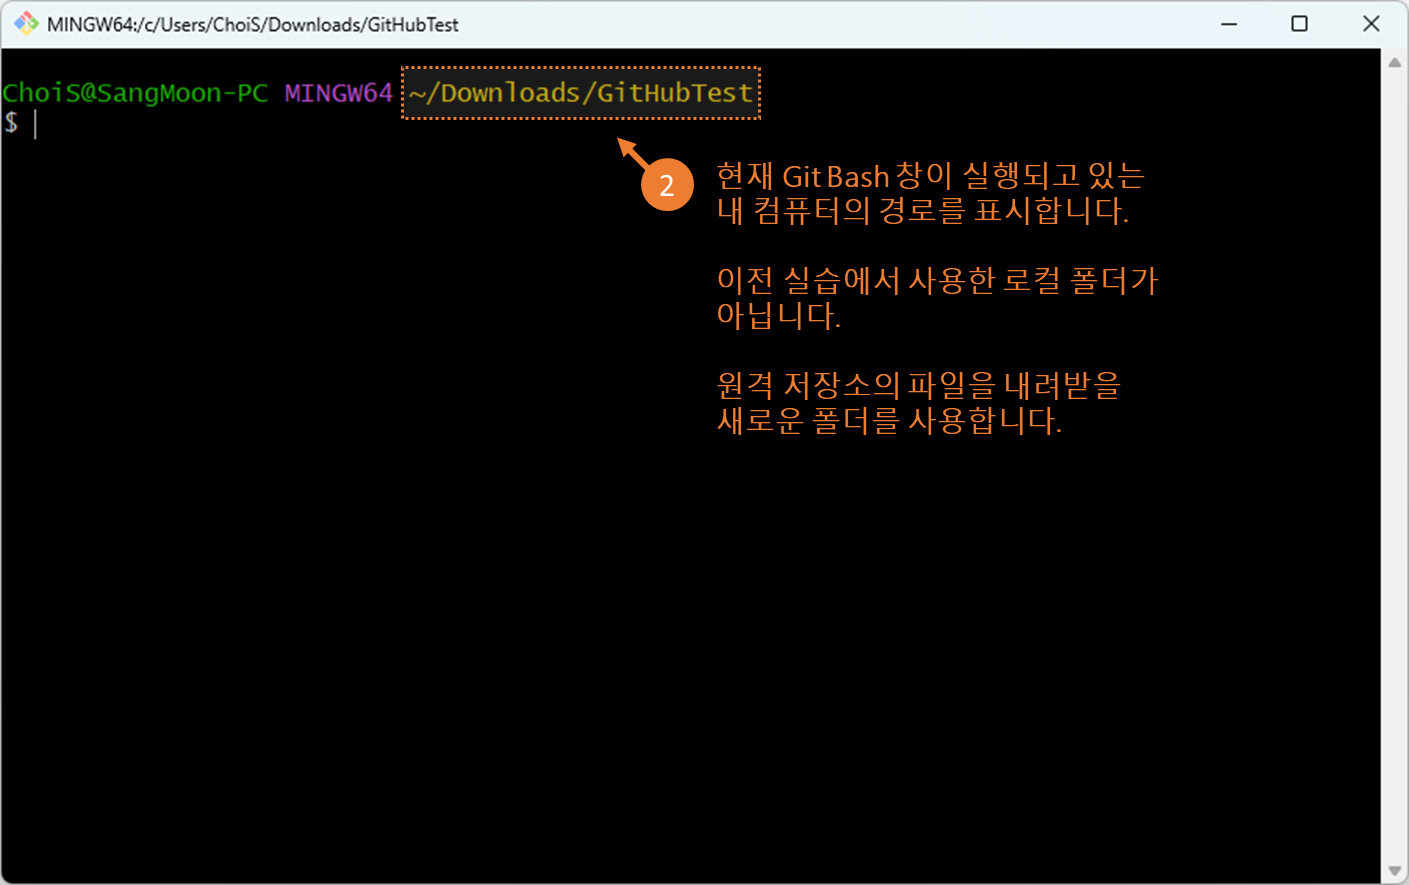
Task: Click the scrollbar down arrow
Action: pos(1395,871)
